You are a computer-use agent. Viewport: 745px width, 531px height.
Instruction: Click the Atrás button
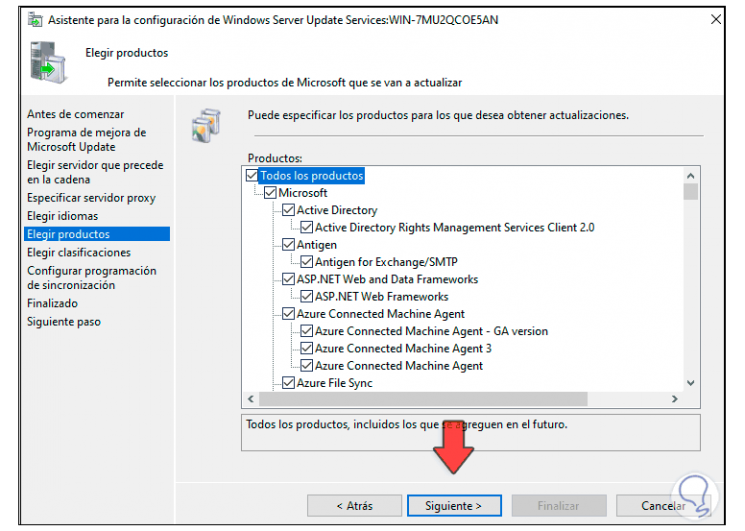(354, 506)
